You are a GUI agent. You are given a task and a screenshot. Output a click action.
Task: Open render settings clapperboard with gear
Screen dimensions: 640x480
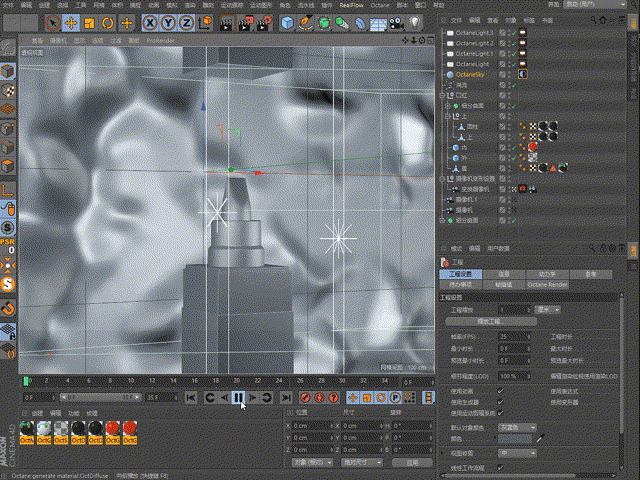click(264, 23)
